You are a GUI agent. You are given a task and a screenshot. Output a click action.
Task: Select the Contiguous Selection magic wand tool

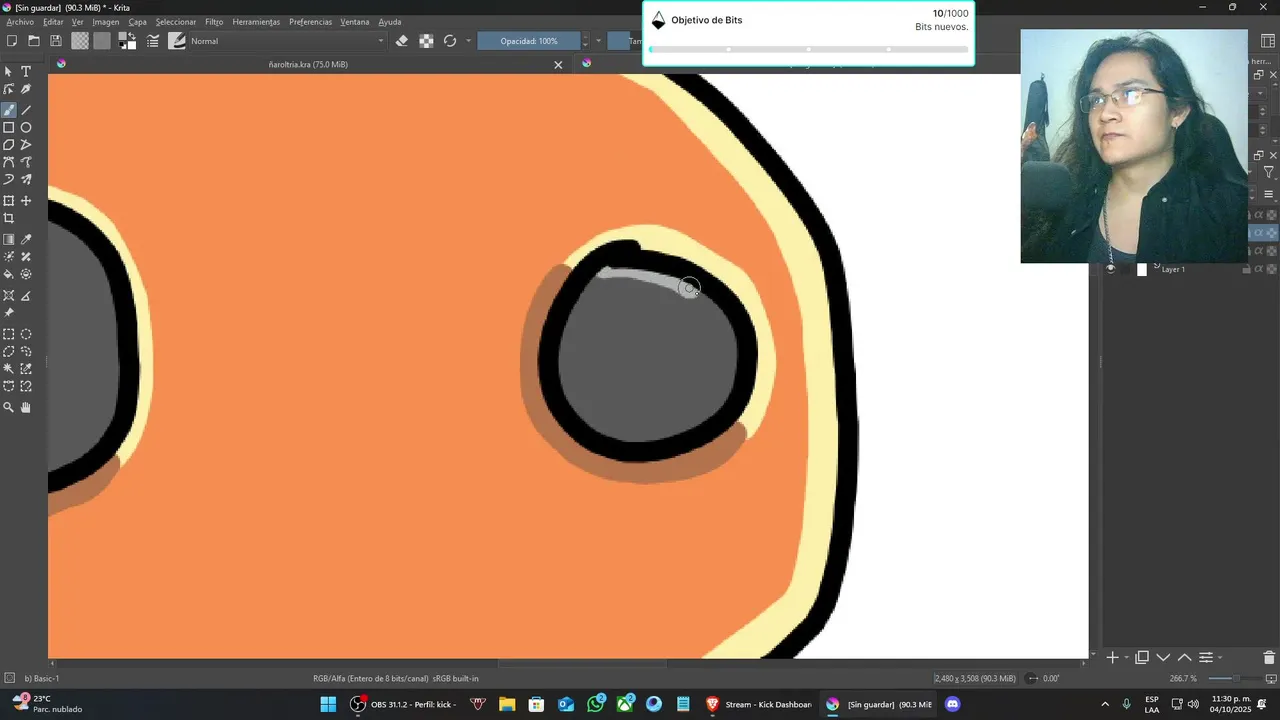point(9,369)
